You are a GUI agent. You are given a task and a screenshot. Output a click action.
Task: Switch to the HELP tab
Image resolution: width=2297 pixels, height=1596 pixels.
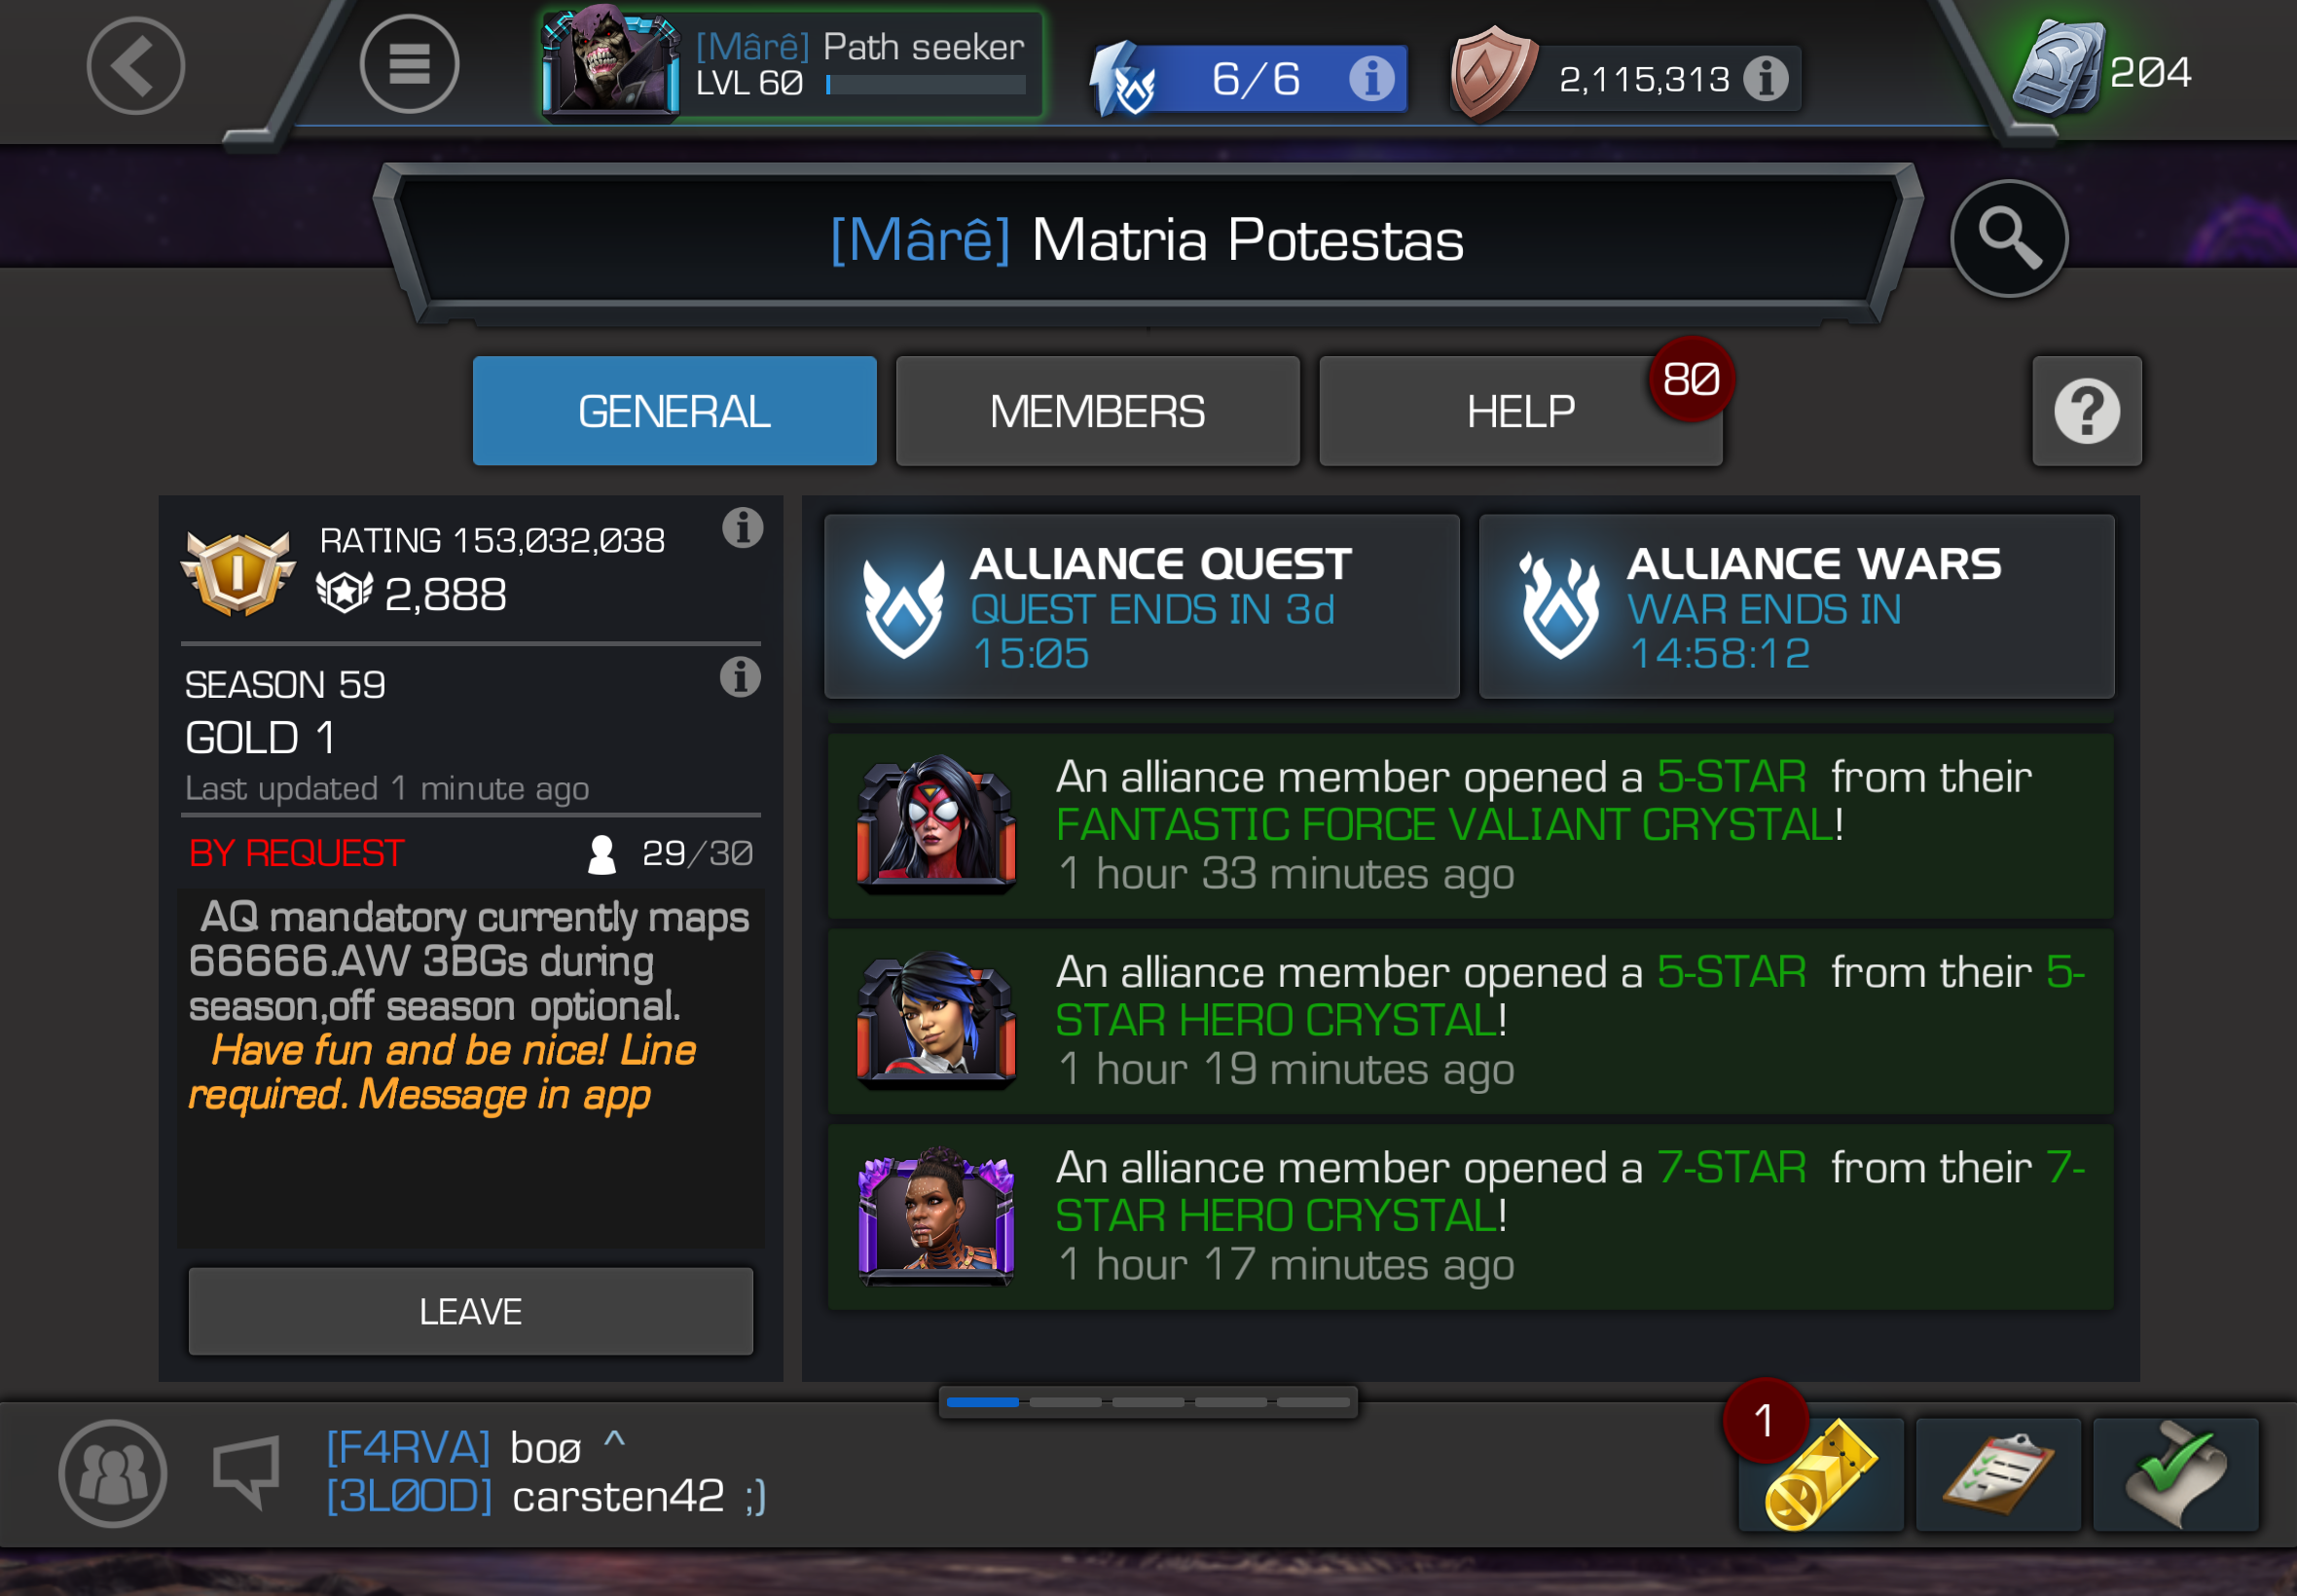[x=1521, y=411]
